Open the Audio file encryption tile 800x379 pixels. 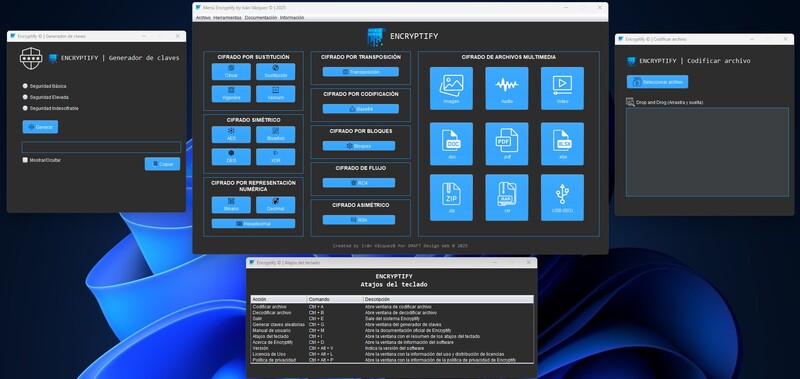point(507,88)
